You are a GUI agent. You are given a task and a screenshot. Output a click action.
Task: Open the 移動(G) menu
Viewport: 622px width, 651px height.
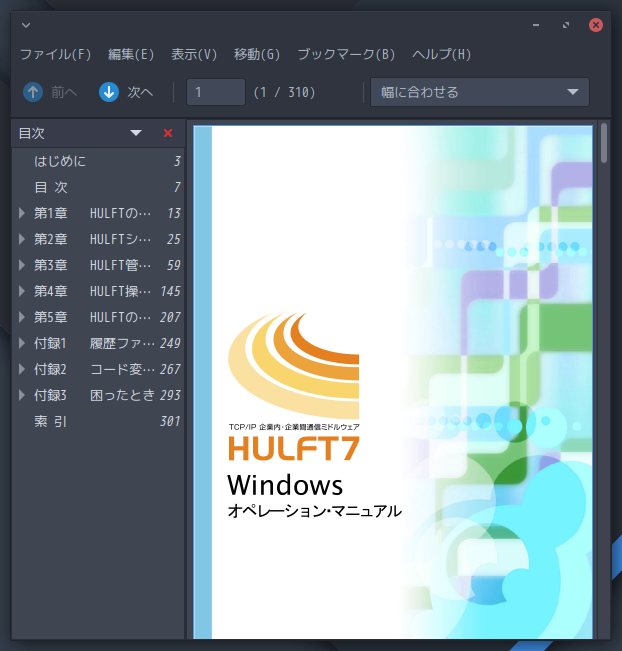pyautogui.click(x=257, y=54)
